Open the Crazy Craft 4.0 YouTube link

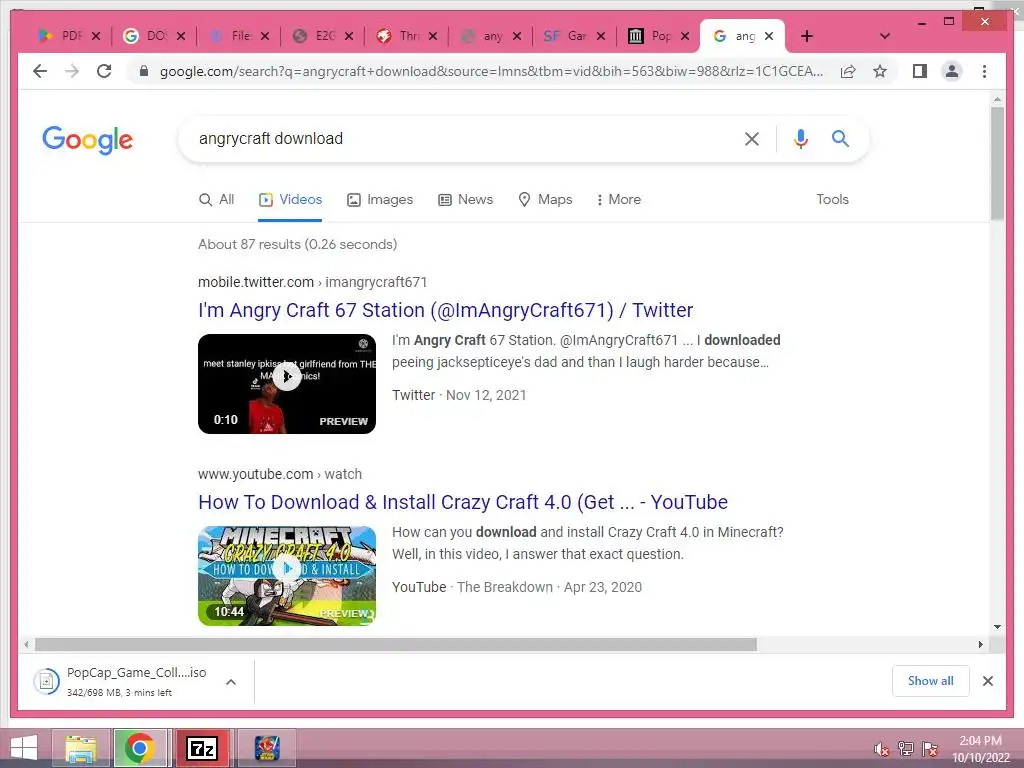click(x=462, y=502)
